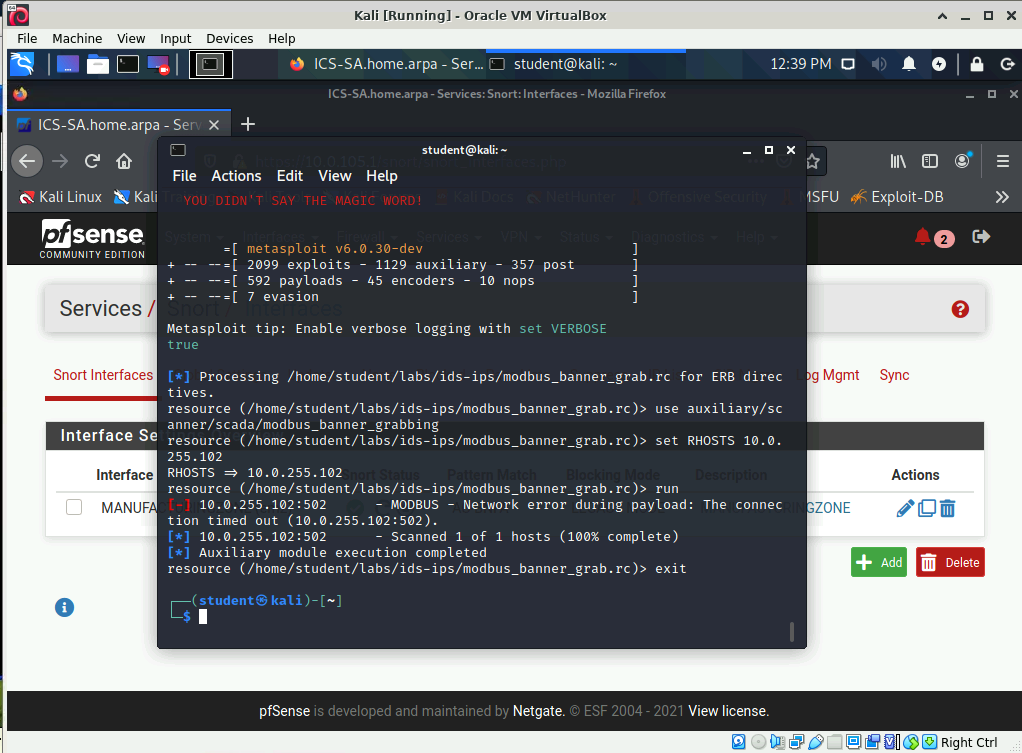Toggle Firefox sidebar view icon
1022x753 pixels.
coord(930,161)
